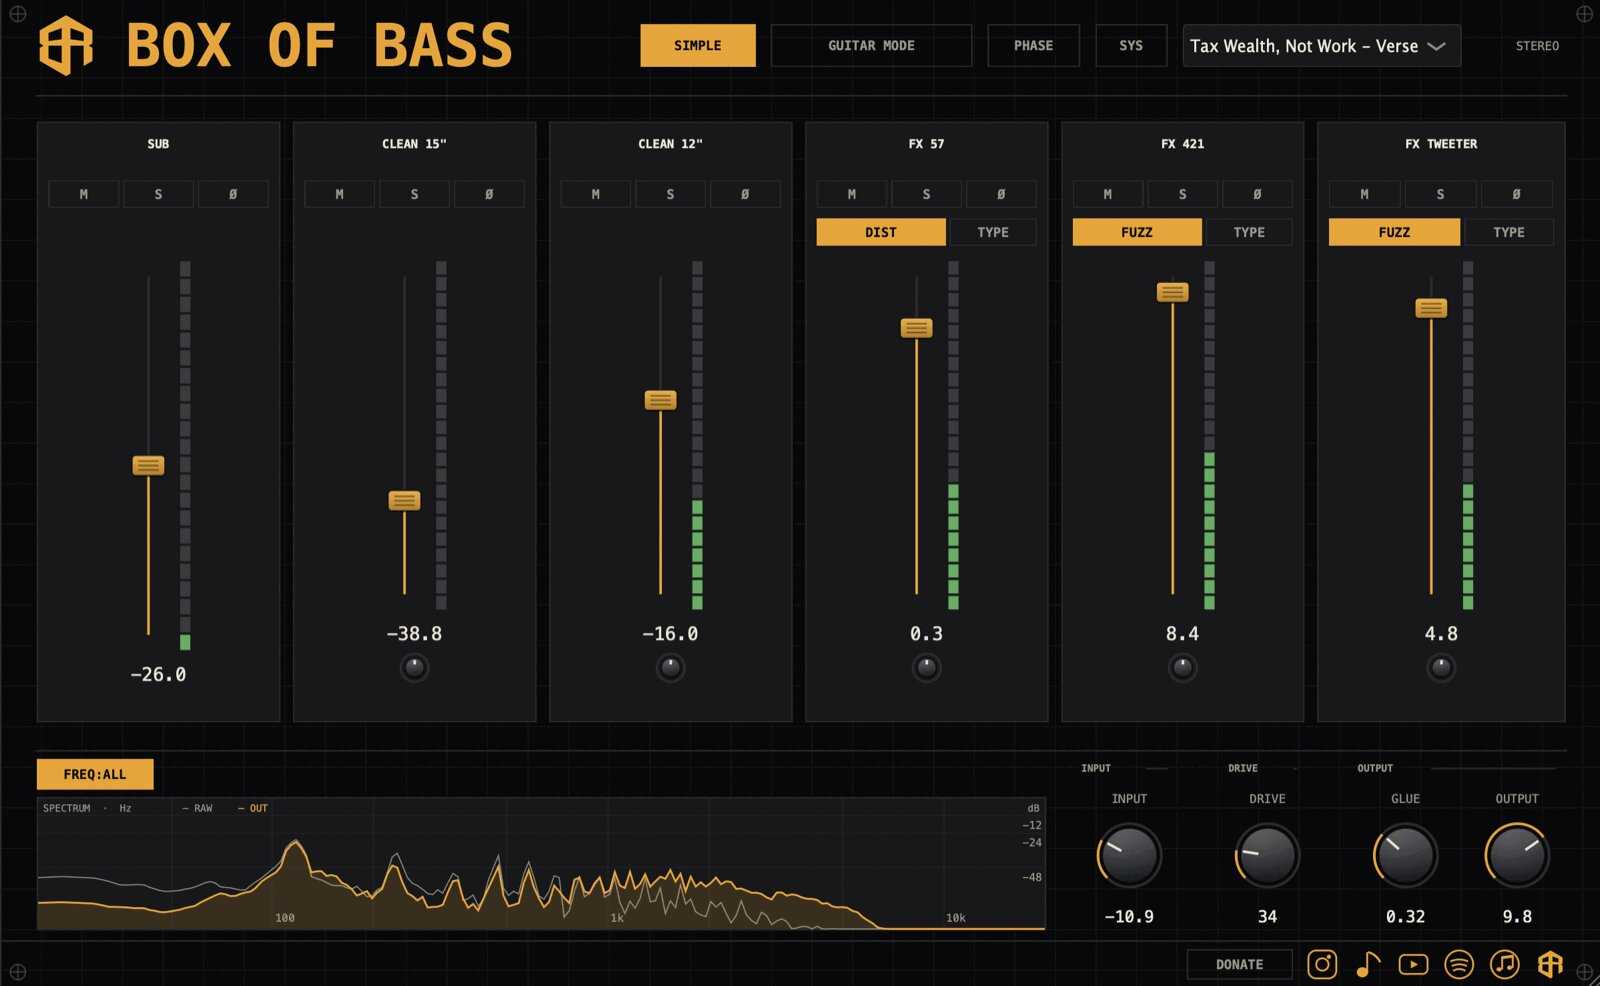
Task: Mute the SUB channel
Action: 84,194
